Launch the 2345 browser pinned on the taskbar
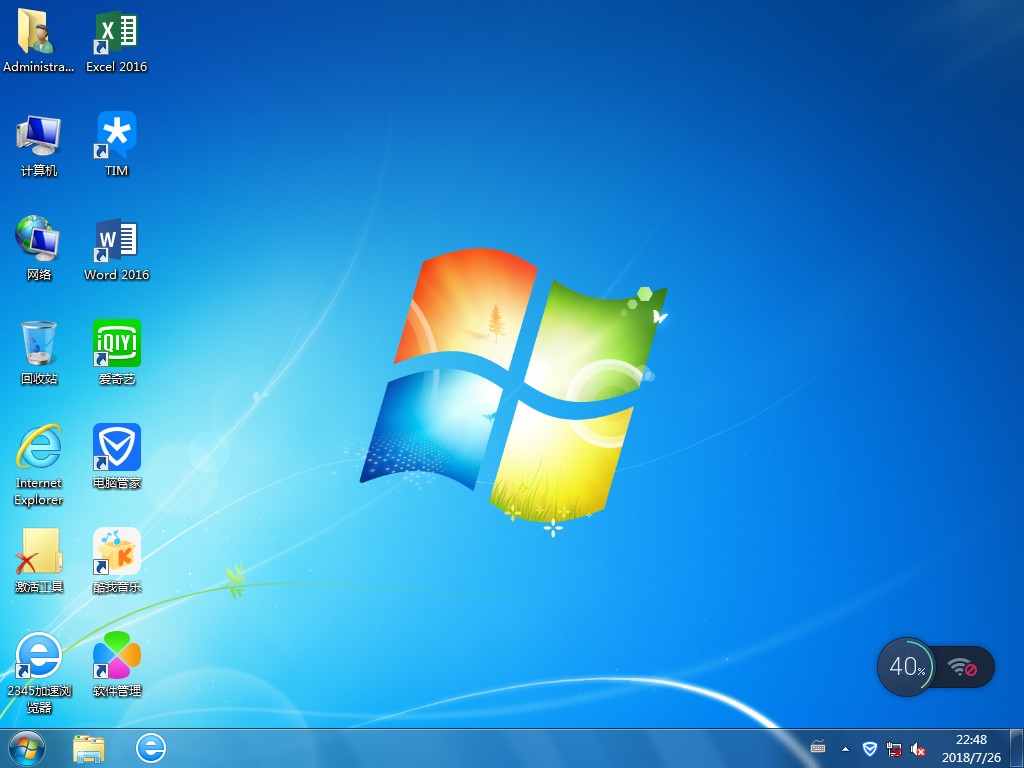 [x=151, y=748]
